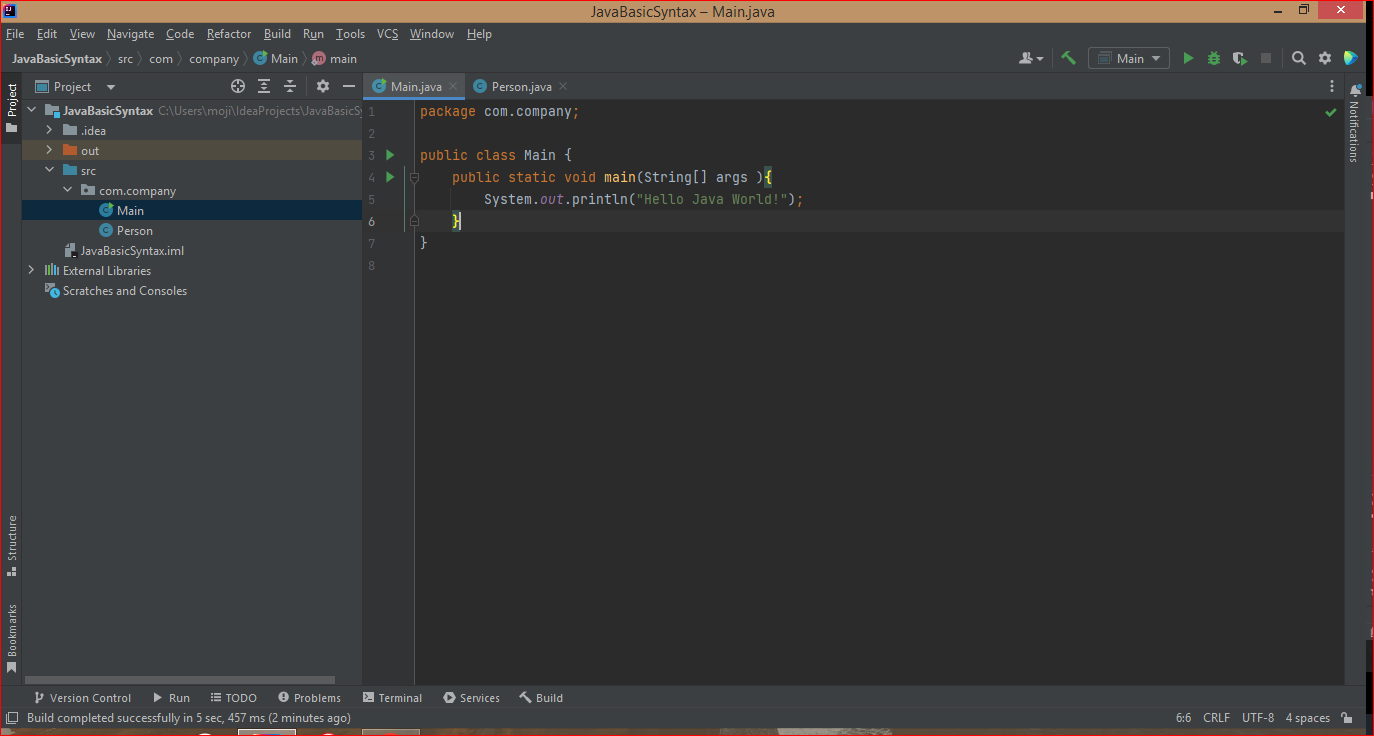Select the Main.java editor tab
Image resolution: width=1374 pixels, height=736 pixels.
(414, 86)
